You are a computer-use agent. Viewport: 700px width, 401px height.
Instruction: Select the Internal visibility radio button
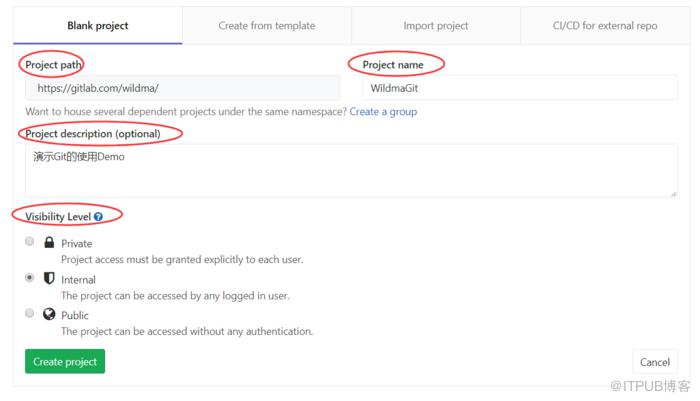[29, 278]
